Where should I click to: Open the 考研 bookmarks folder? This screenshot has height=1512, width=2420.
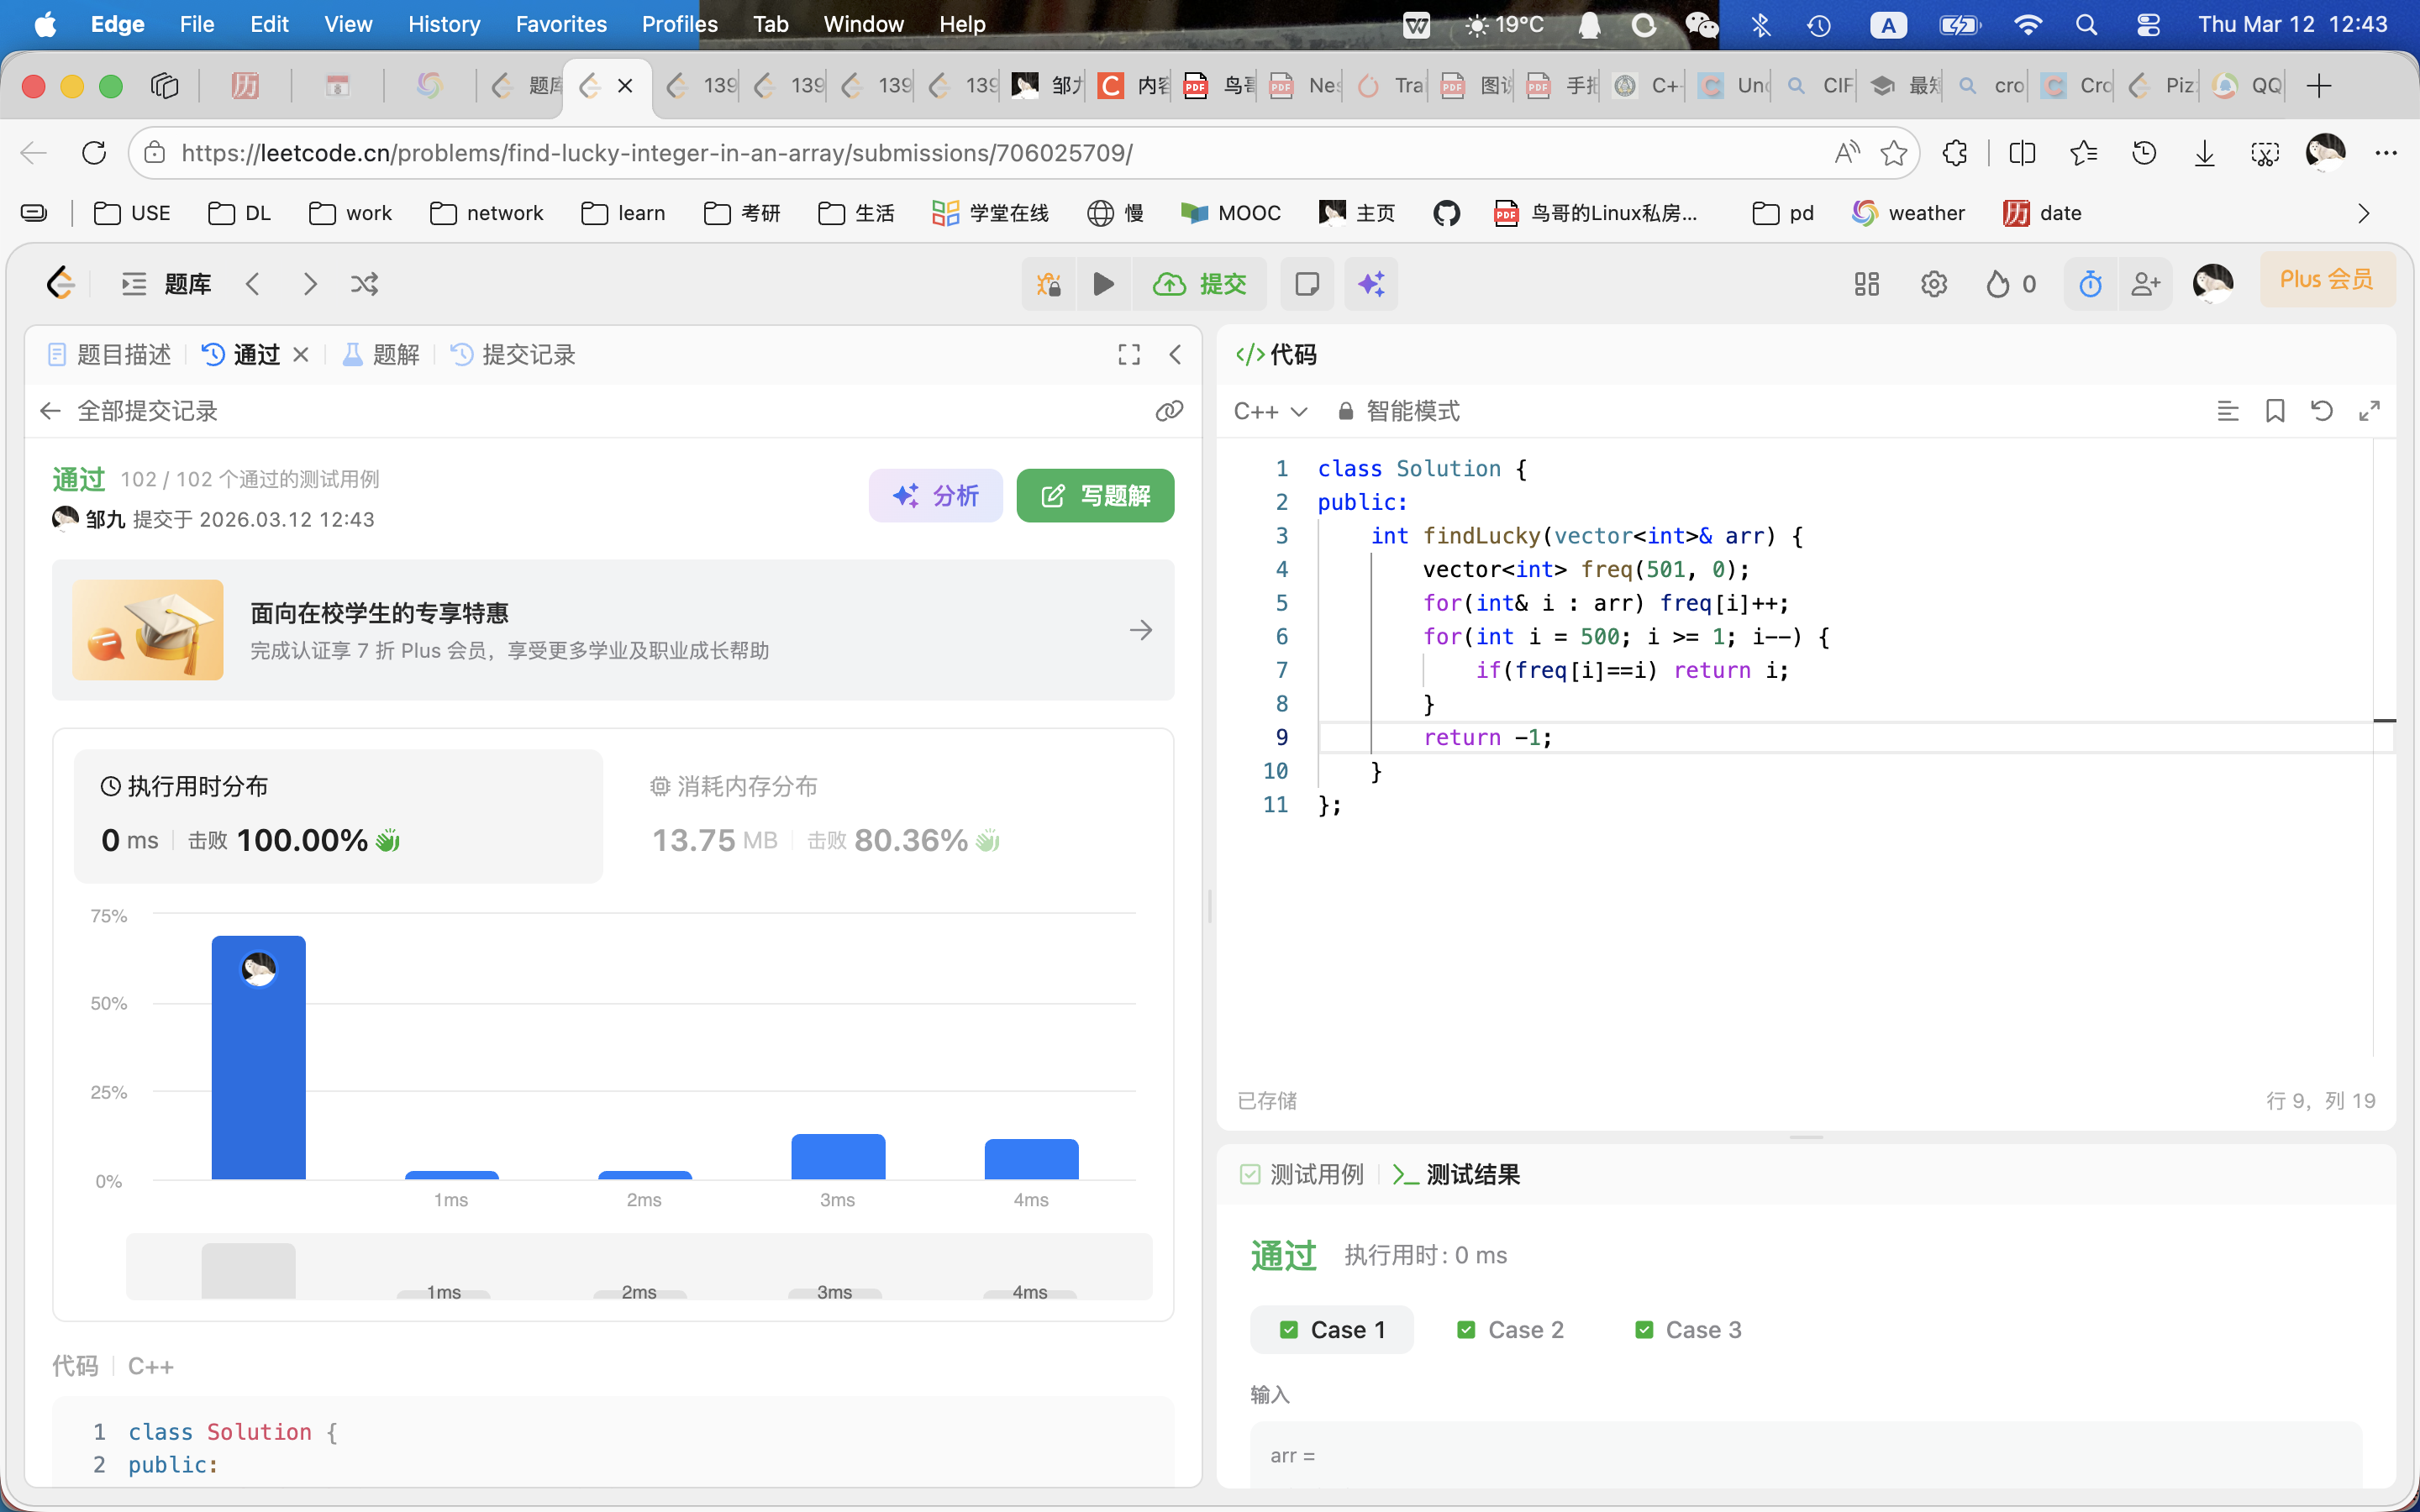point(742,213)
